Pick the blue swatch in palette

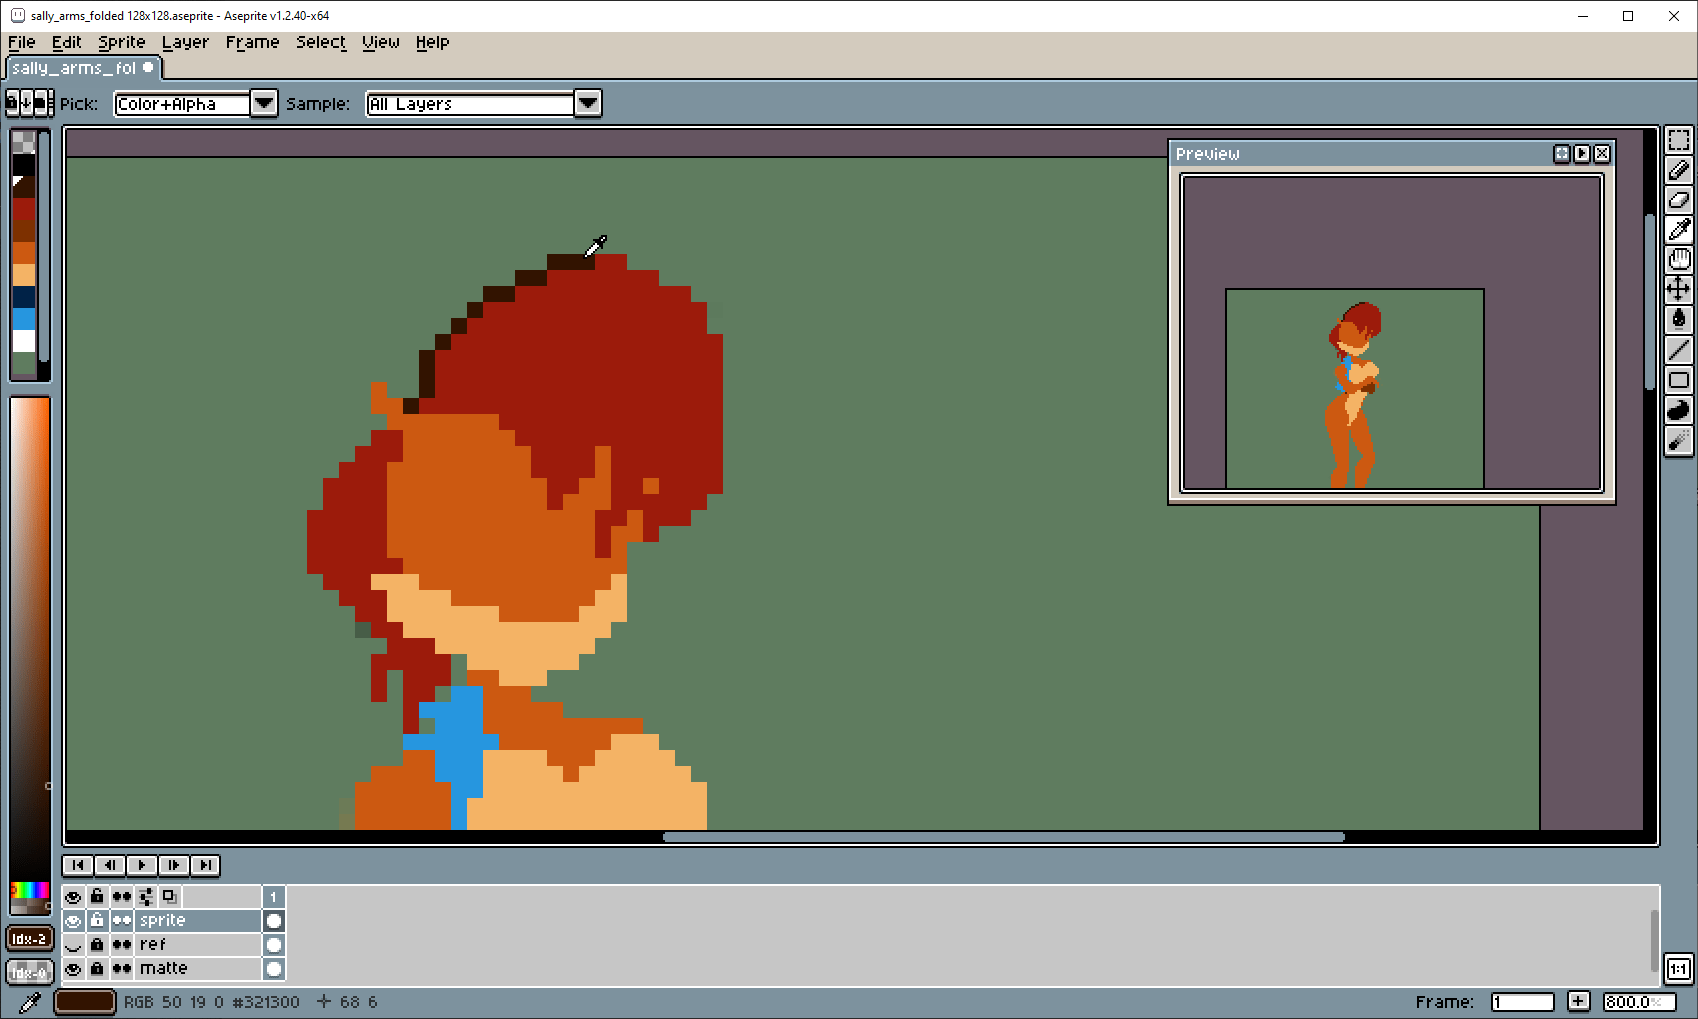(x=24, y=319)
